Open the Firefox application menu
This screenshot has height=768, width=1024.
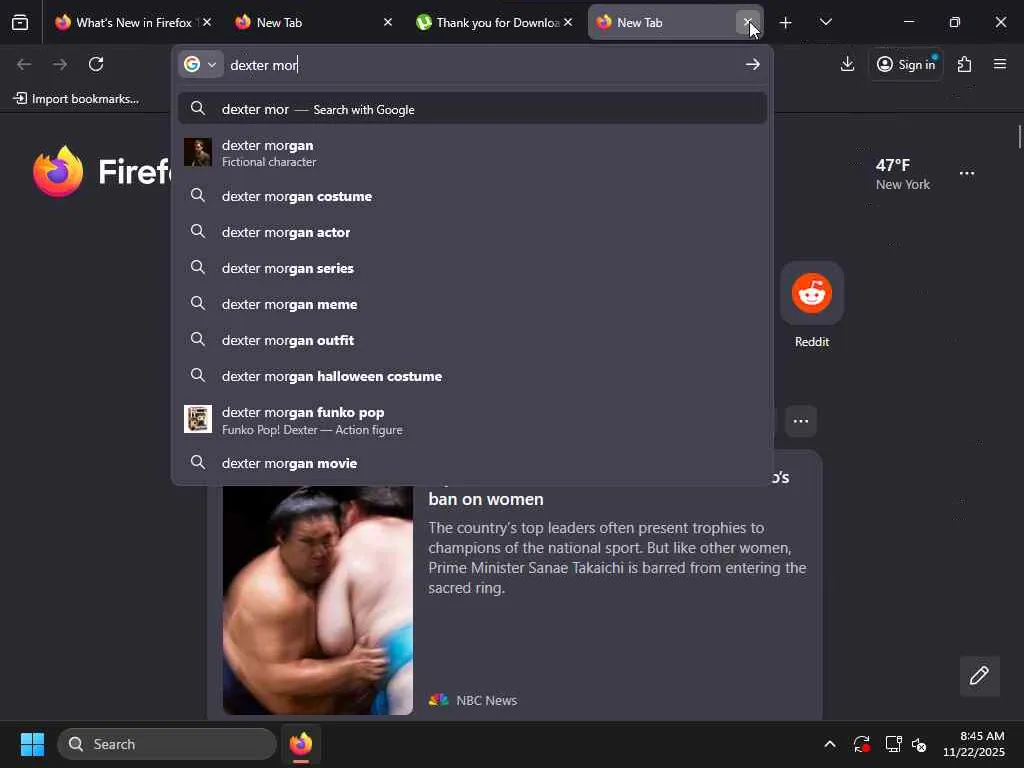[1000, 64]
